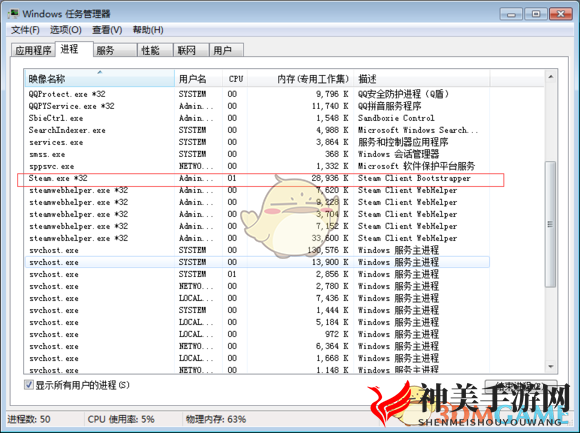Sort by 用户名 column header
580x433 pixels.
[x=199, y=78]
